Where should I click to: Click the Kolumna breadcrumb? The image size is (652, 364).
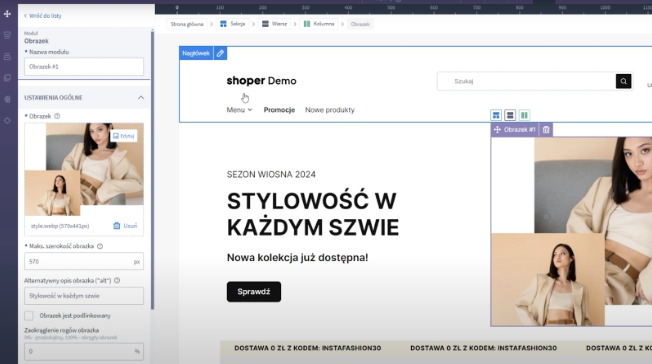[x=319, y=24]
